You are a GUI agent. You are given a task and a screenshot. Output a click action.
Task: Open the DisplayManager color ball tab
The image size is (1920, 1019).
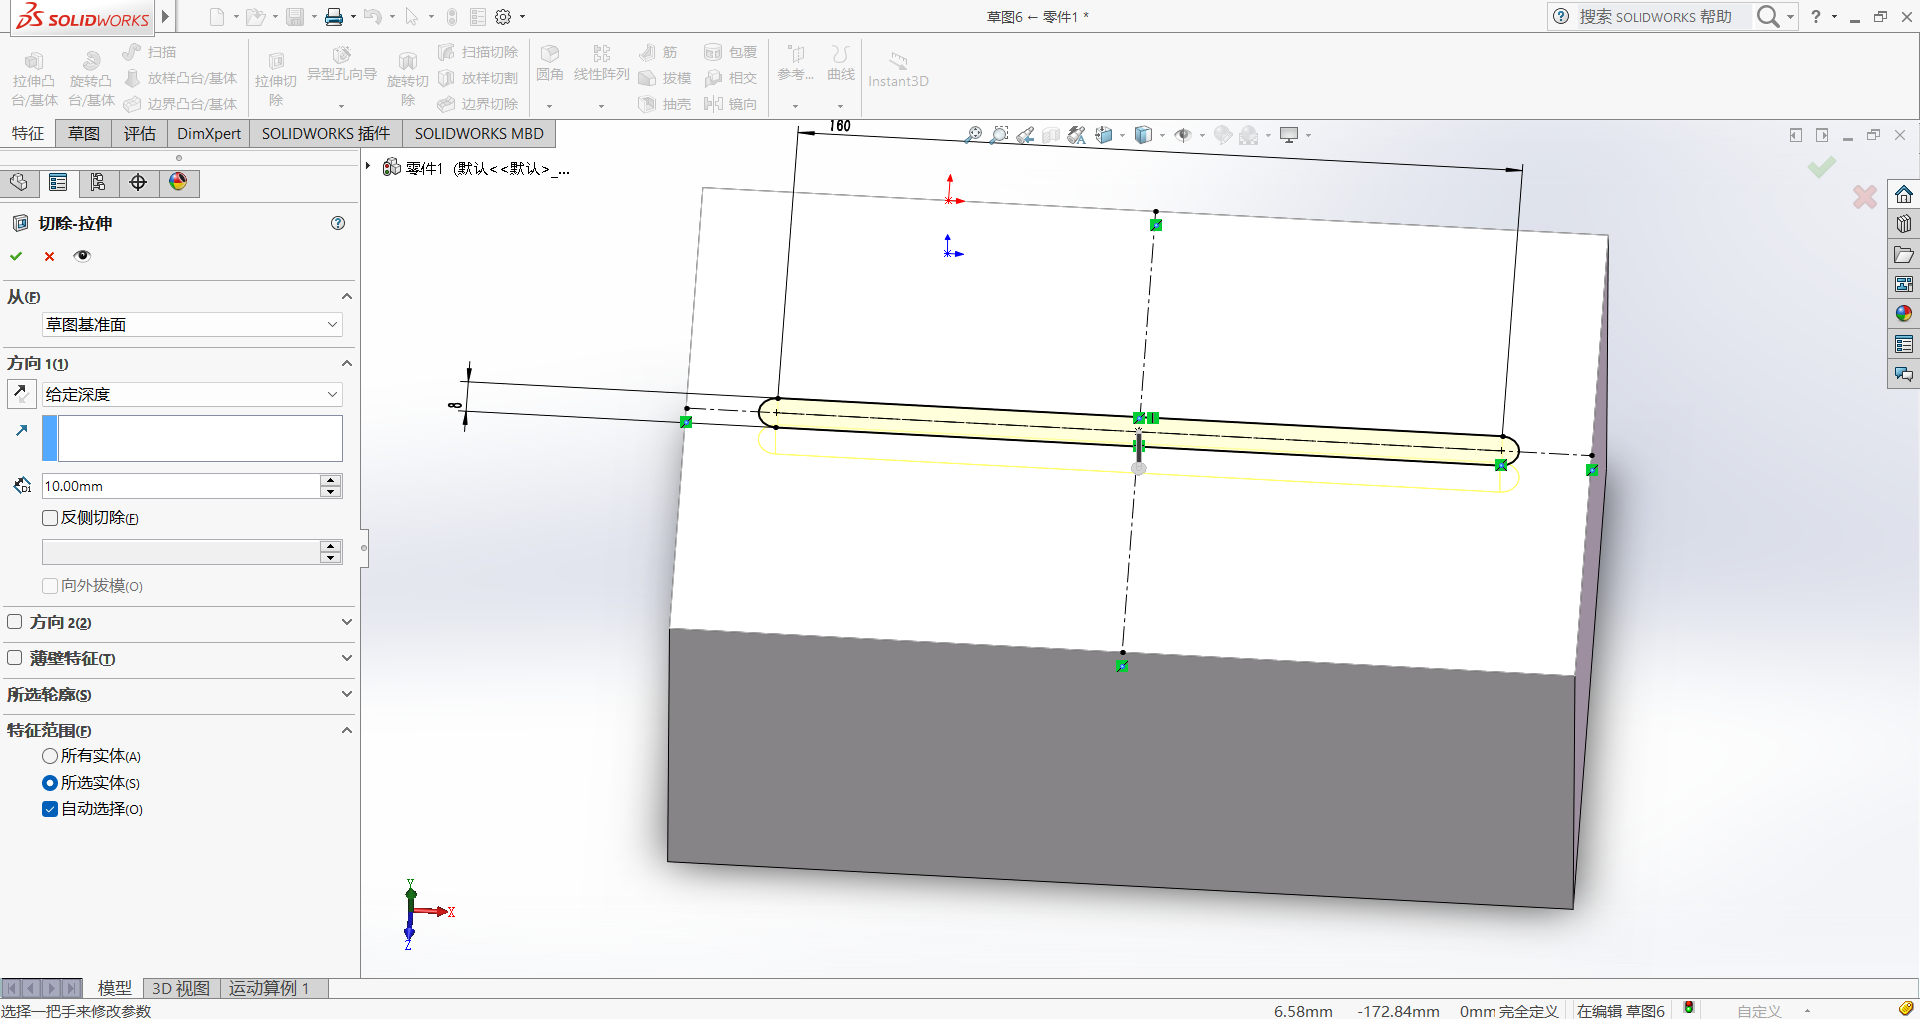(x=178, y=182)
